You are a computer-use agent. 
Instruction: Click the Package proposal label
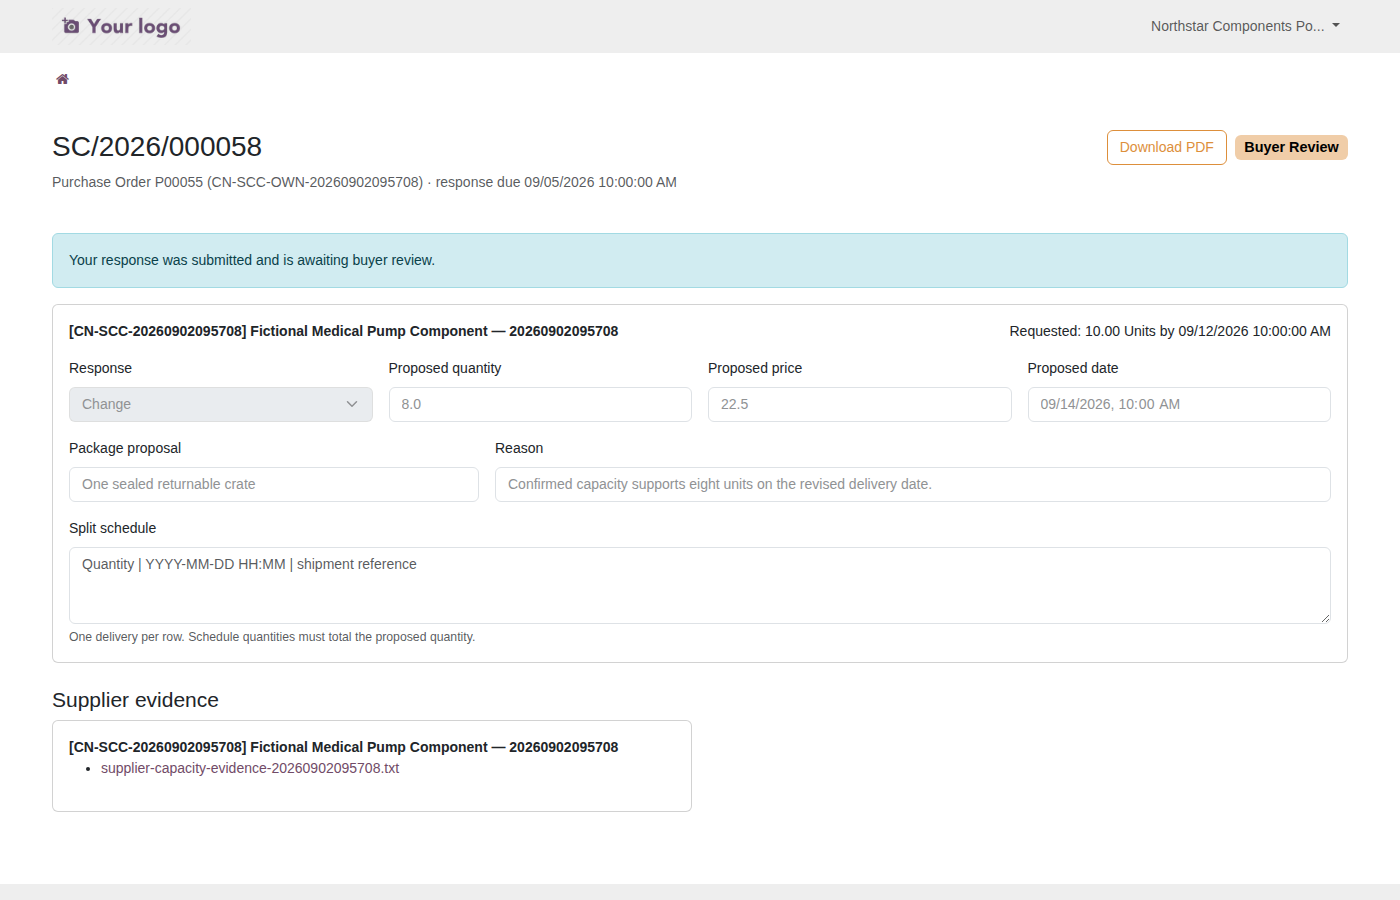coord(125,448)
